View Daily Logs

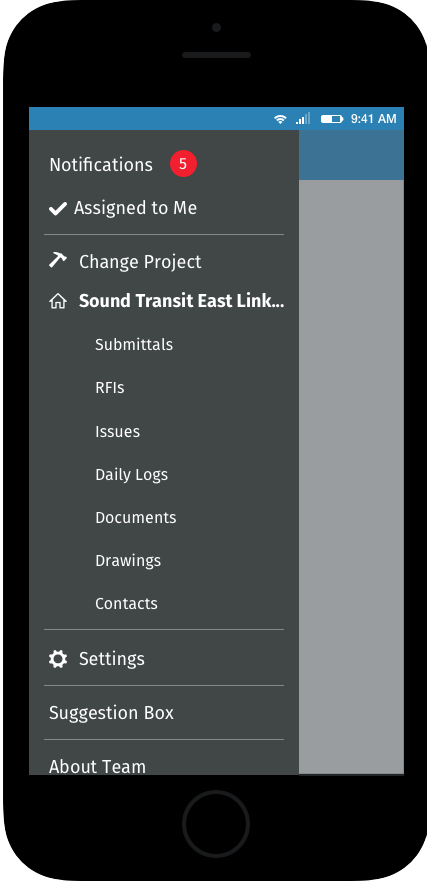[x=131, y=475]
